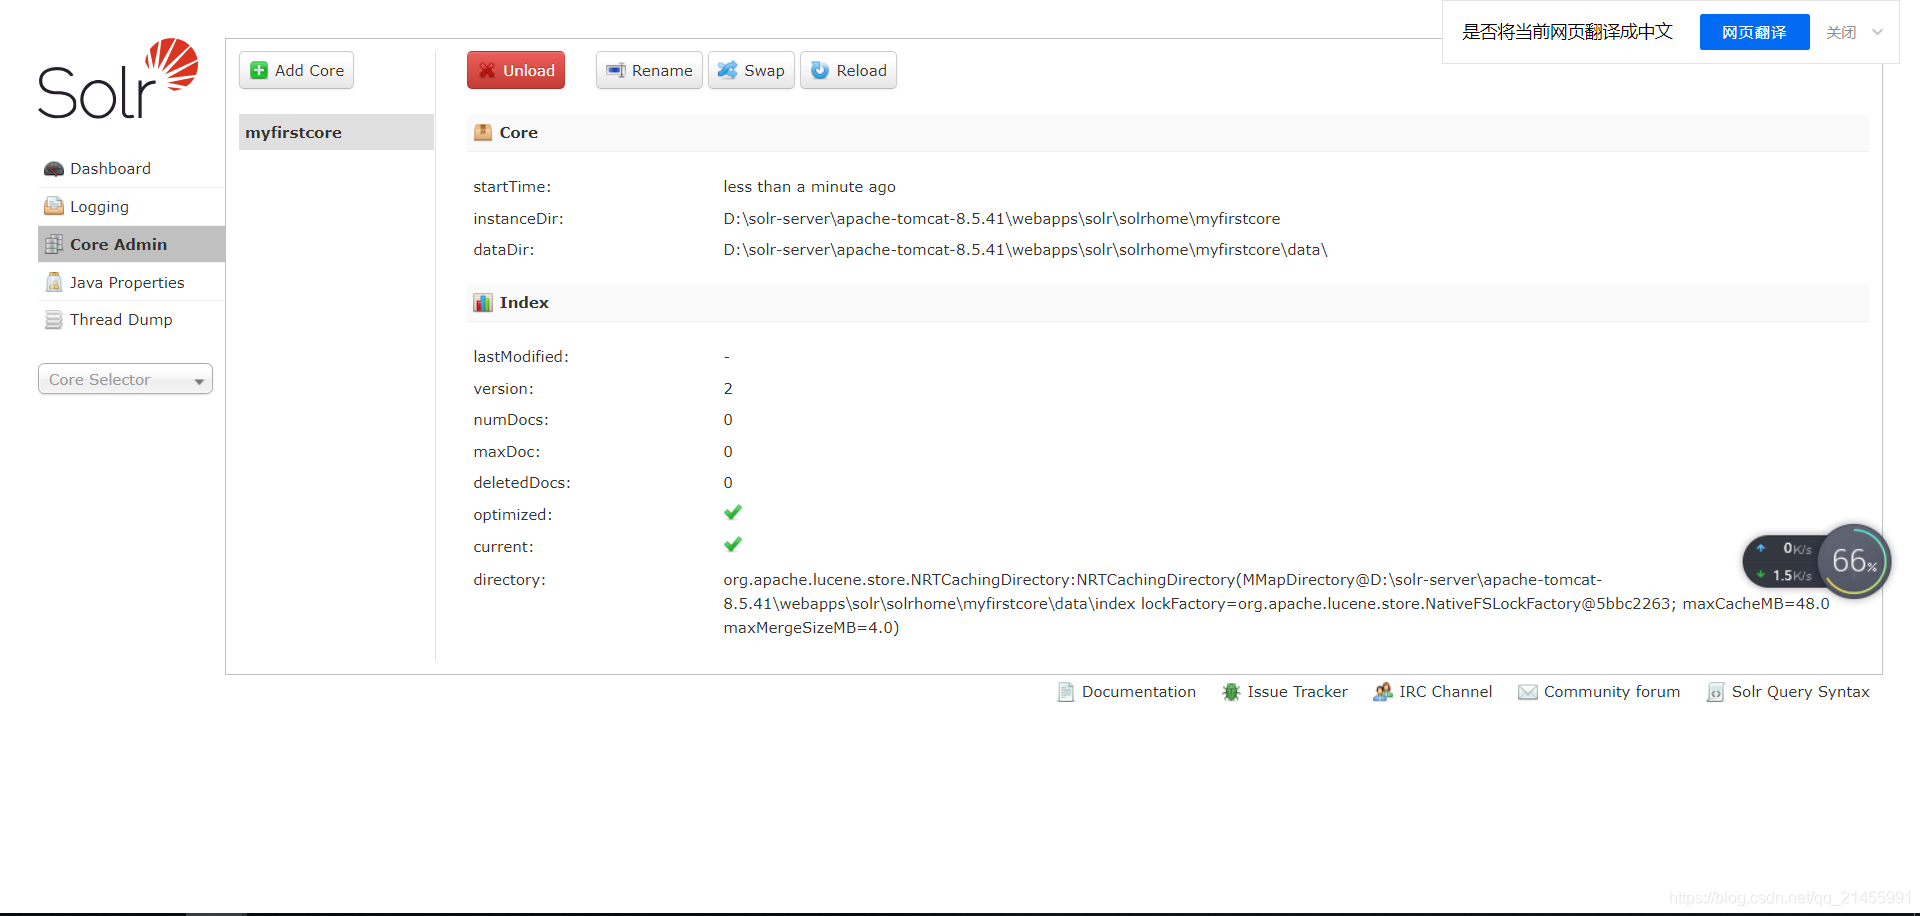Click the current green checkmark
This screenshot has height=916, width=1920.
pyautogui.click(x=733, y=544)
